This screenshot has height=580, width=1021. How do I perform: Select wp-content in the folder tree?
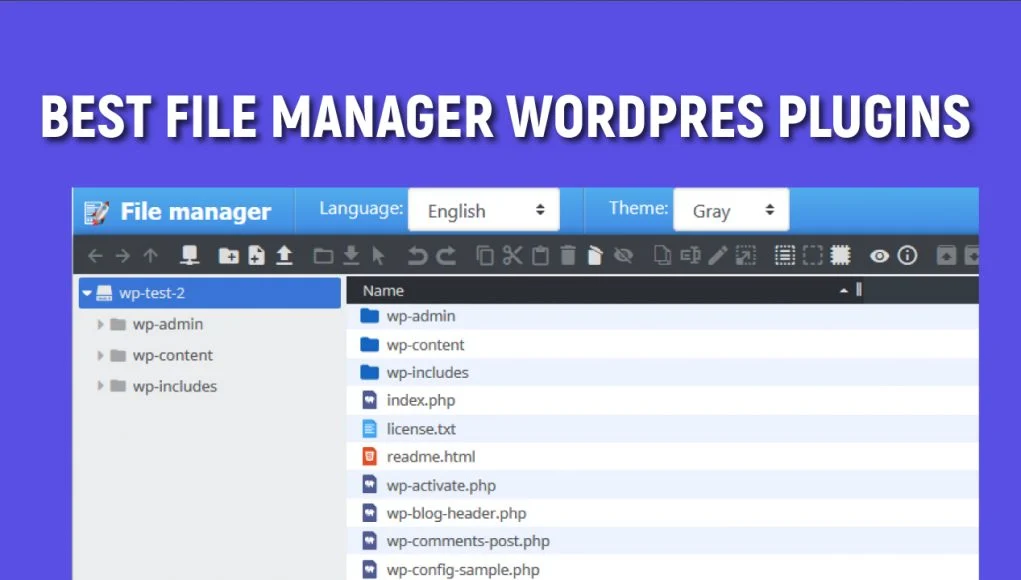[173, 355]
